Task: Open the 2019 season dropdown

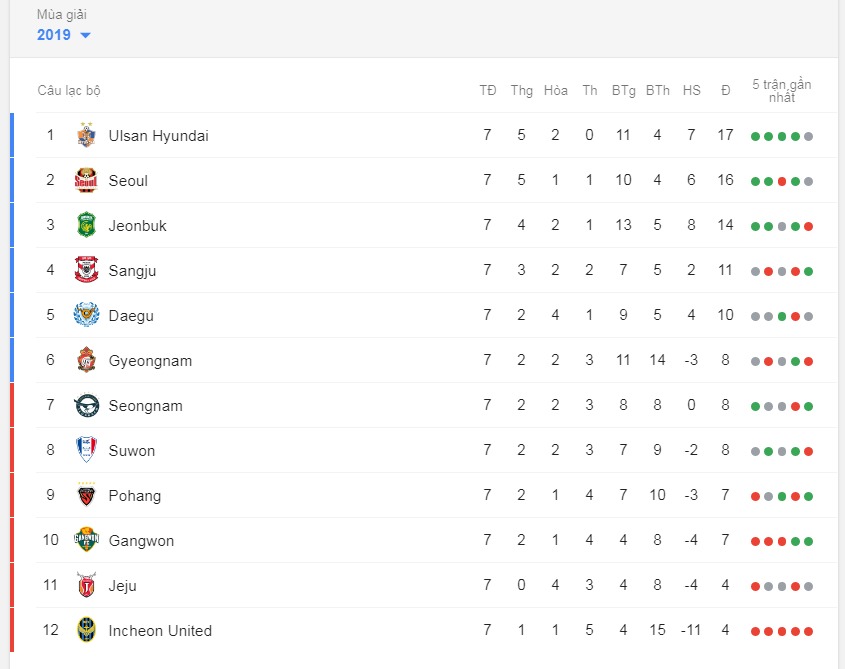Action: (x=64, y=35)
